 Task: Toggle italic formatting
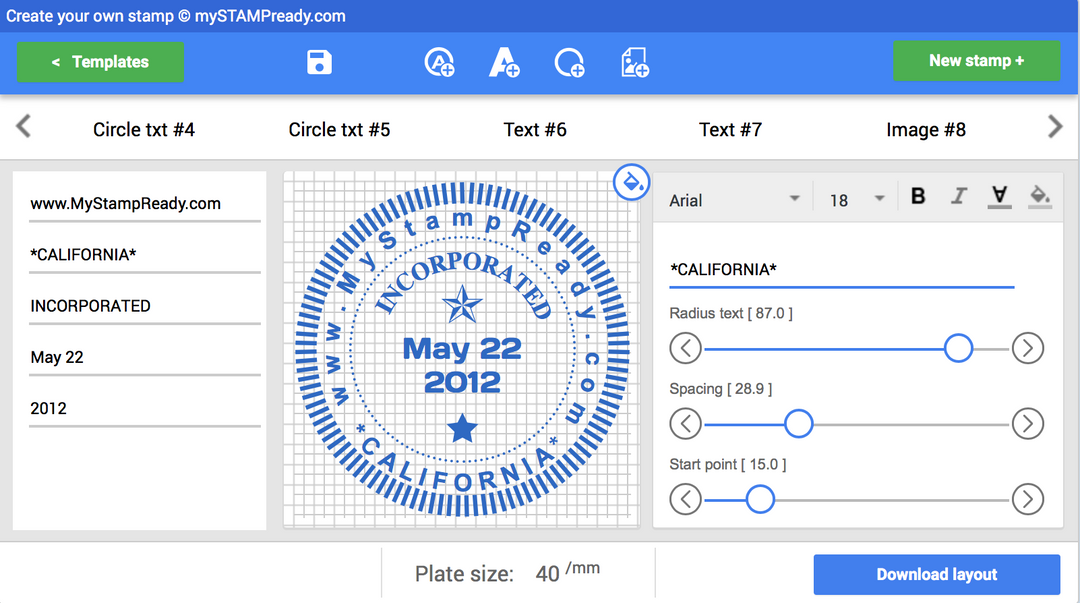coord(958,196)
